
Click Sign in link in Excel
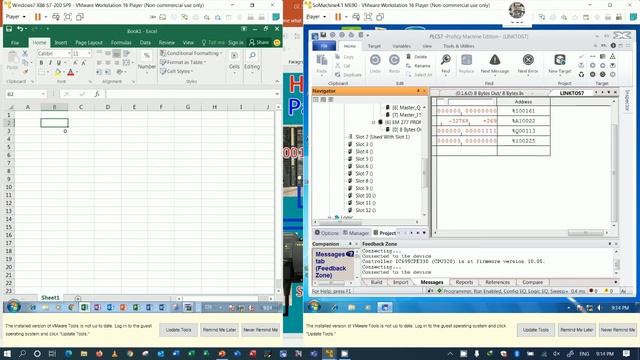coord(236,42)
